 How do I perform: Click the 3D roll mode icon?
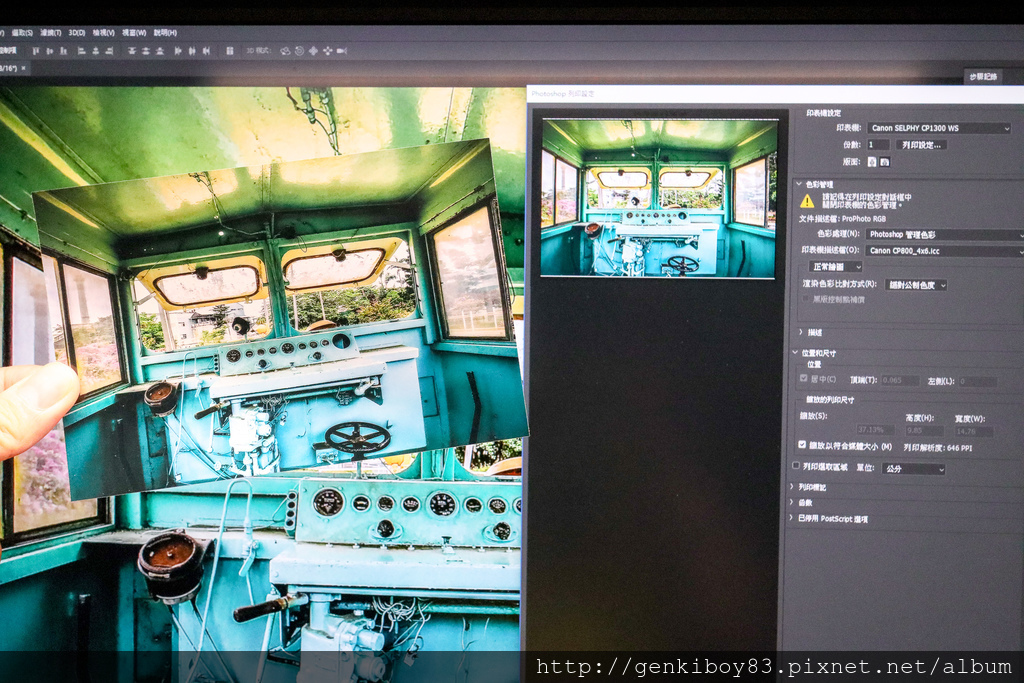pyautogui.click(x=299, y=51)
